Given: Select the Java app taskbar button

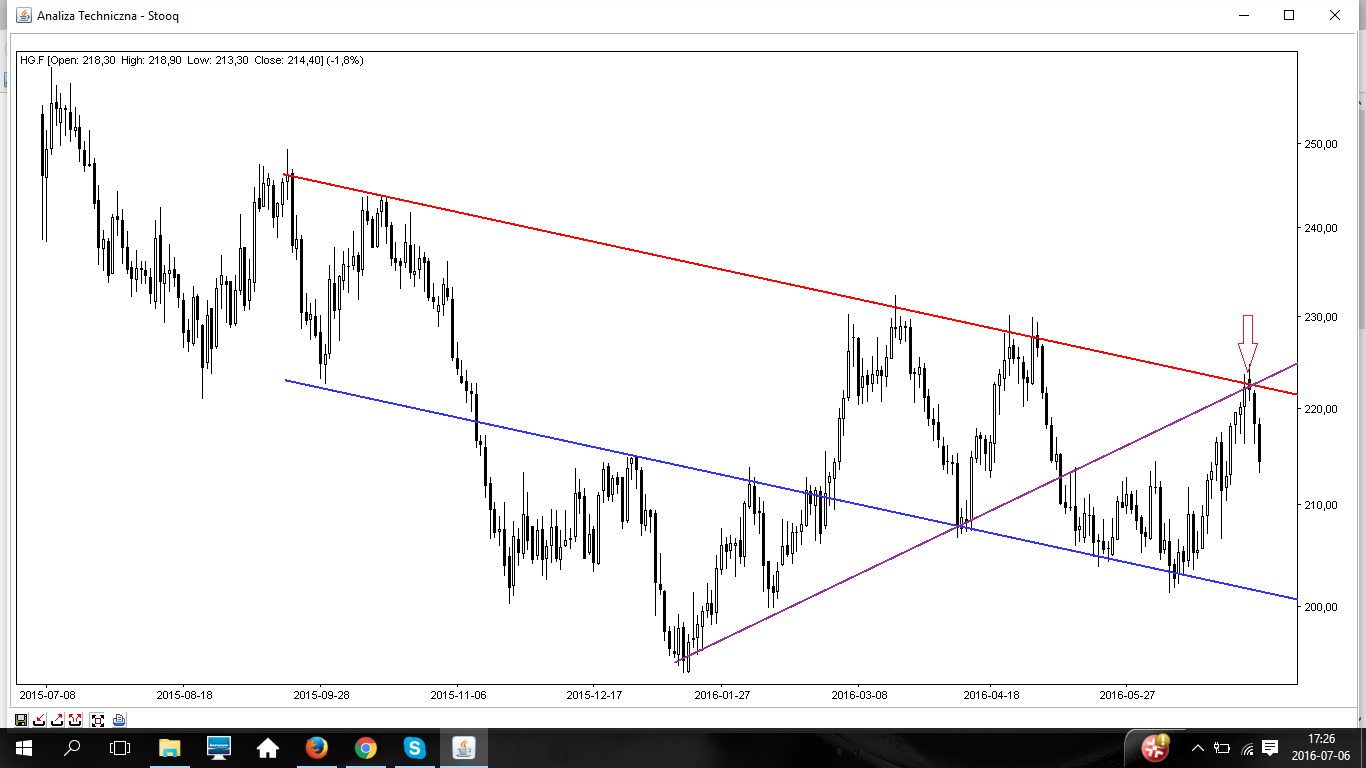Looking at the screenshot, I should click(464, 747).
